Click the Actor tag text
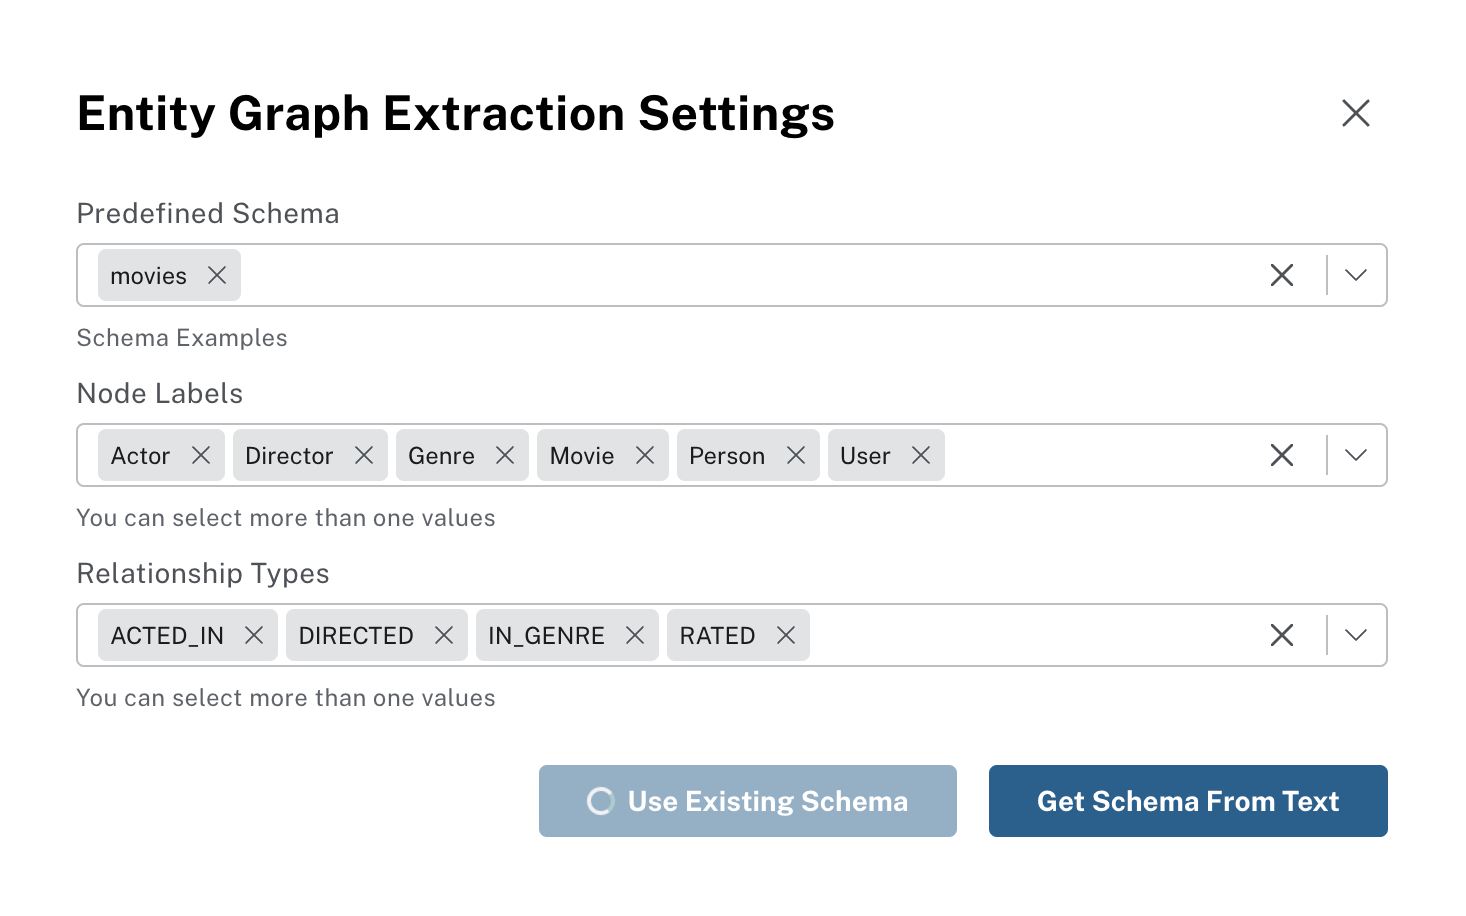Image resolution: width=1466 pixels, height=916 pixels. 141,456
